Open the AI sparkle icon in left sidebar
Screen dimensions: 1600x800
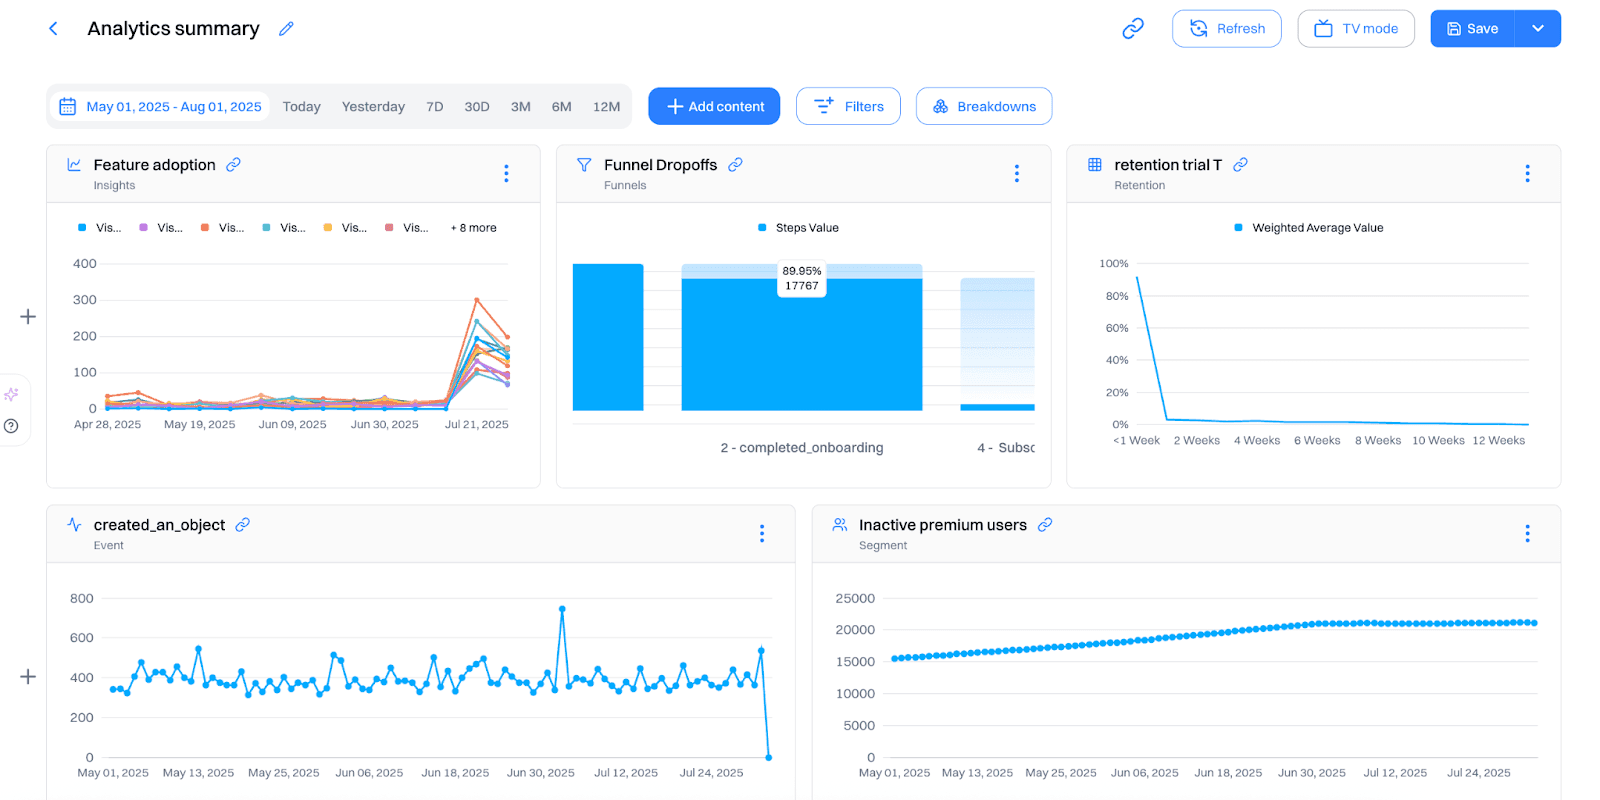pos(12,394)
